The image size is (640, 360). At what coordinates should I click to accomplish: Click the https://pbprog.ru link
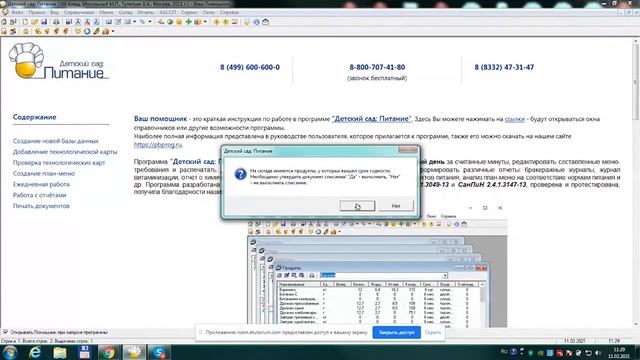(158, 144)
